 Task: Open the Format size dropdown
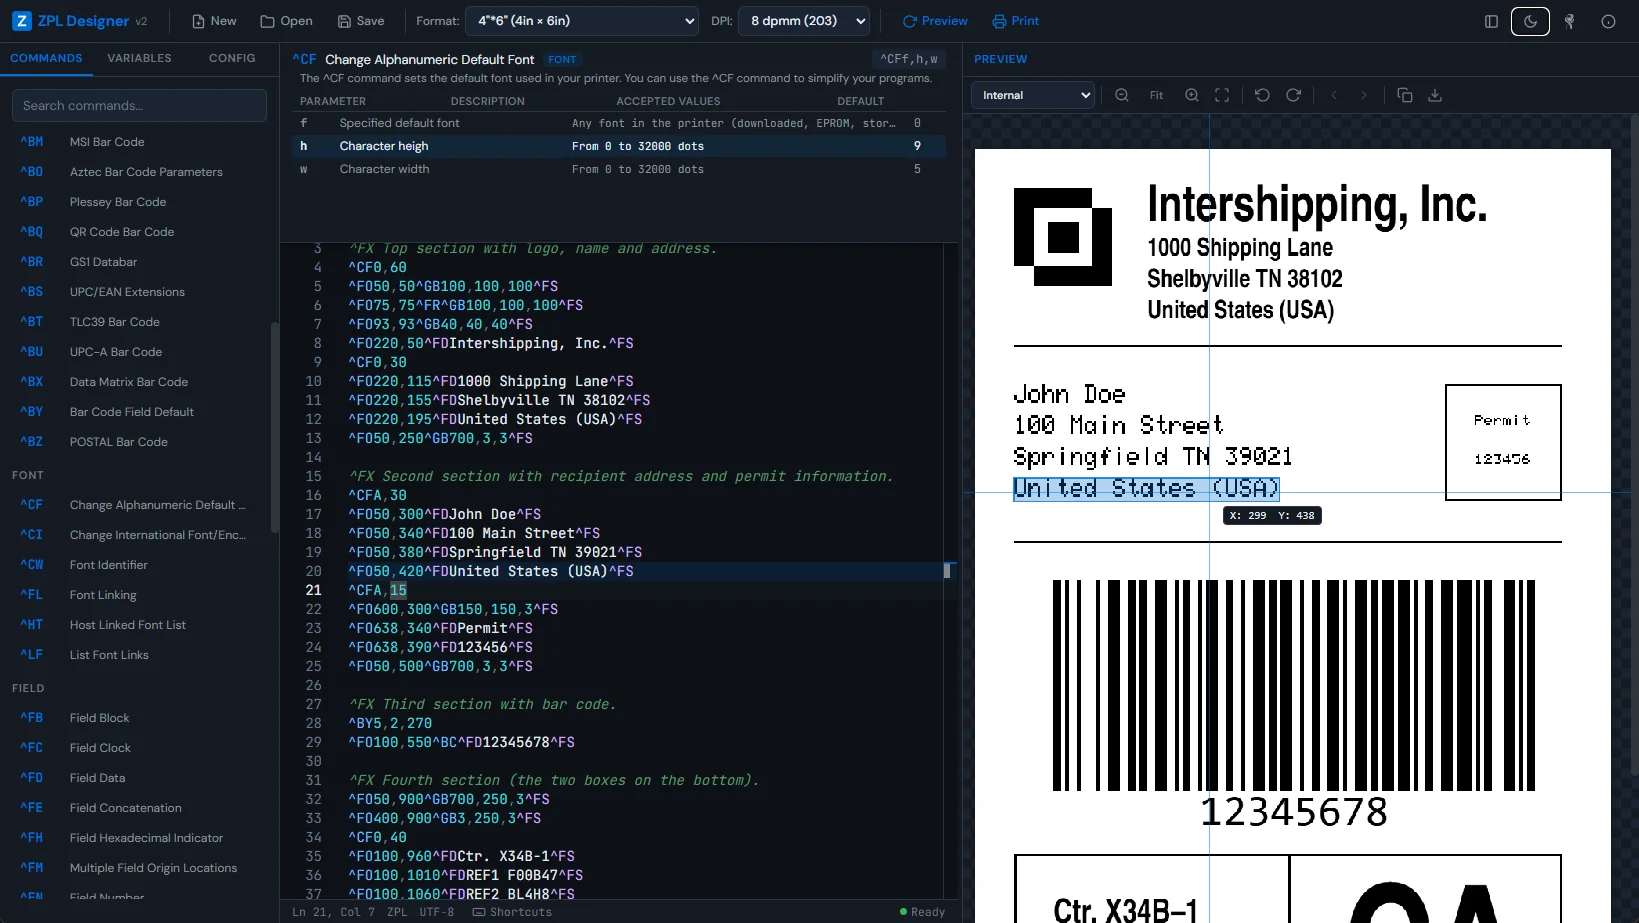581,20
